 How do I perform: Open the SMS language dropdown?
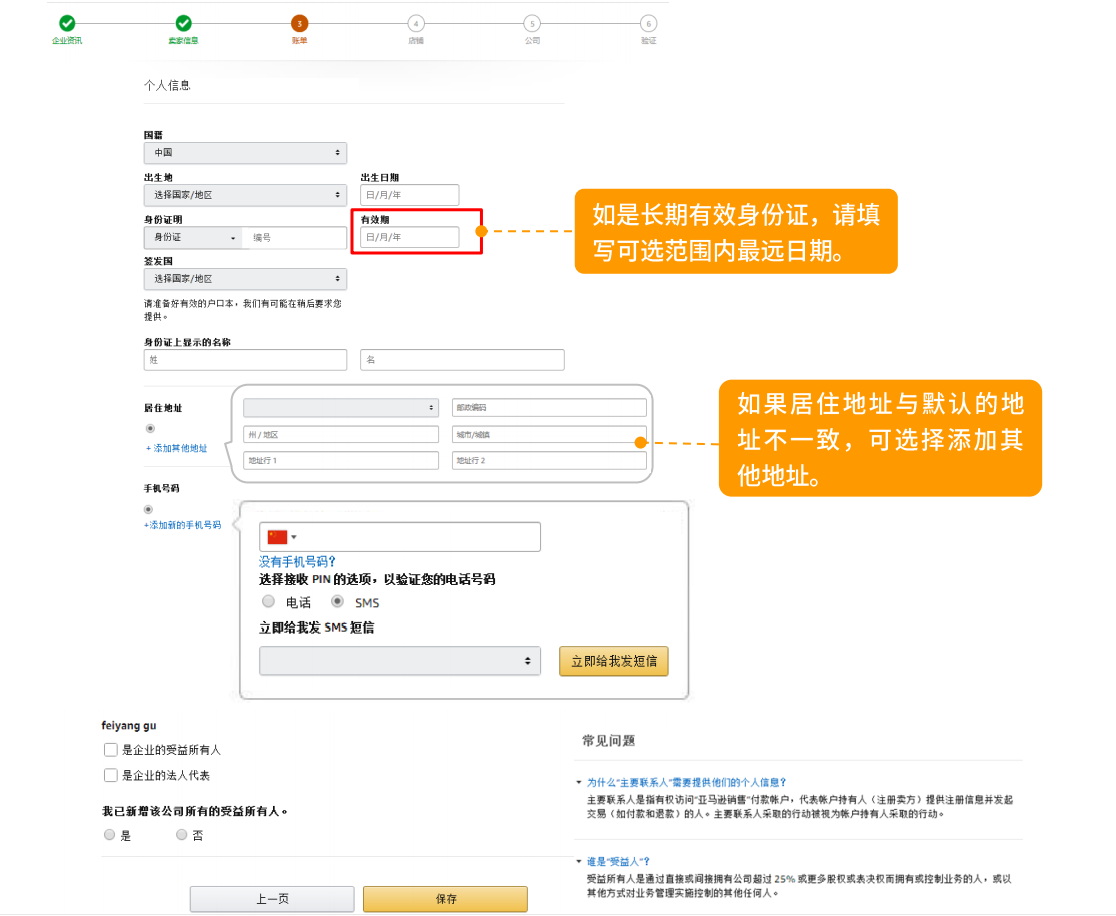pos(399,660)
